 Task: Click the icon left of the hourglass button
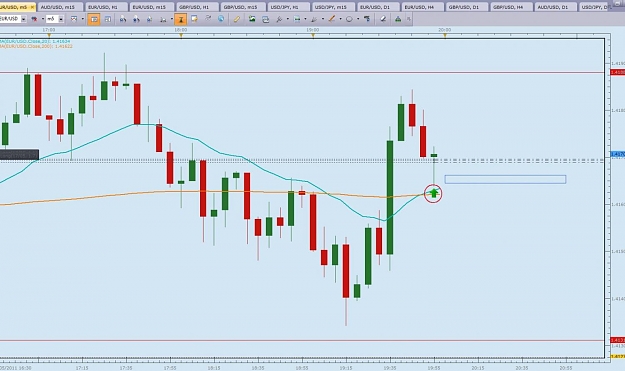point(163,20)
